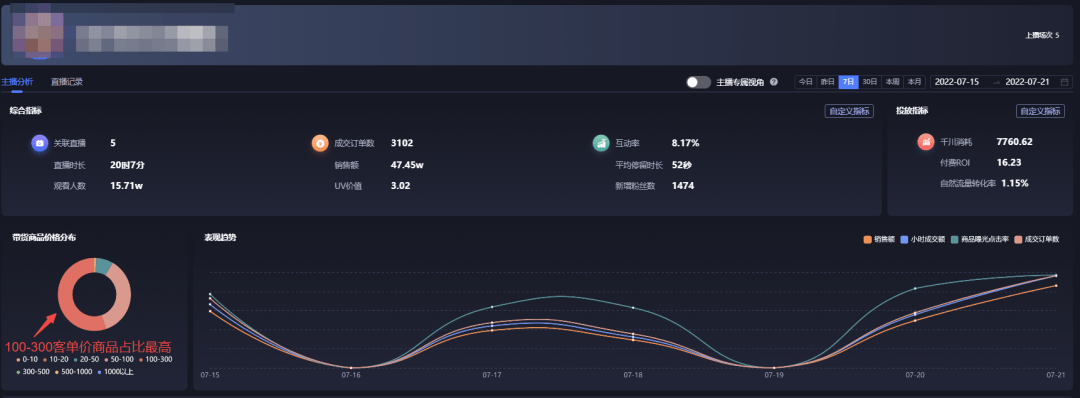Image resolution: width=1080 pixels, height=398 pixels.
Task: Click 直播时长 value 20时7分
Action: 127,165
